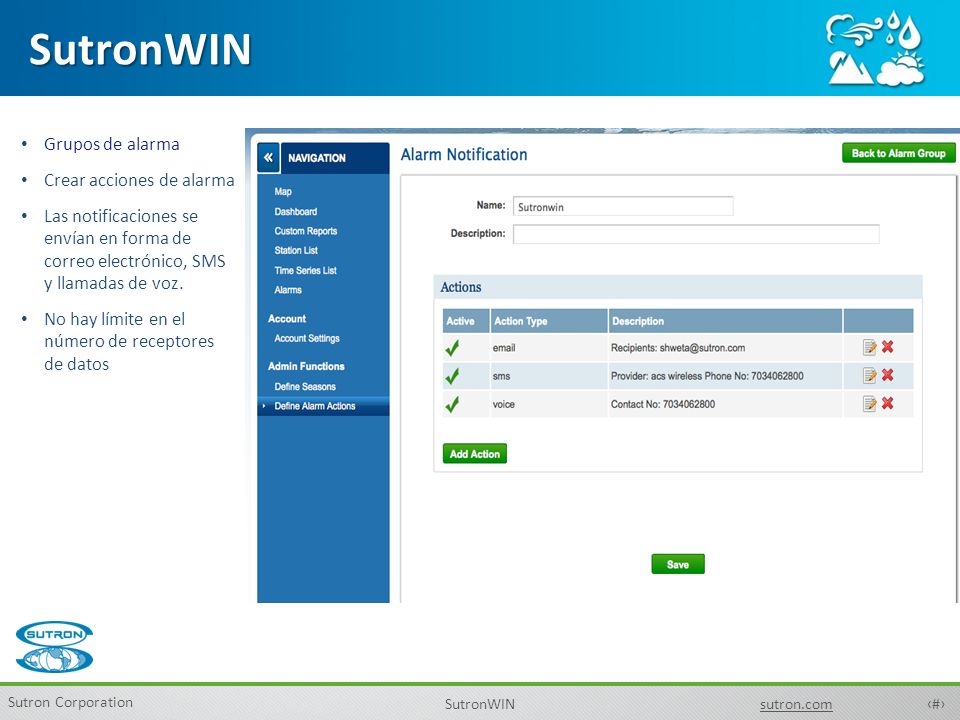Screen dimensions: 960x720
Task: Click the 'voice' action type cell
Action: click(x=549, y=404)
